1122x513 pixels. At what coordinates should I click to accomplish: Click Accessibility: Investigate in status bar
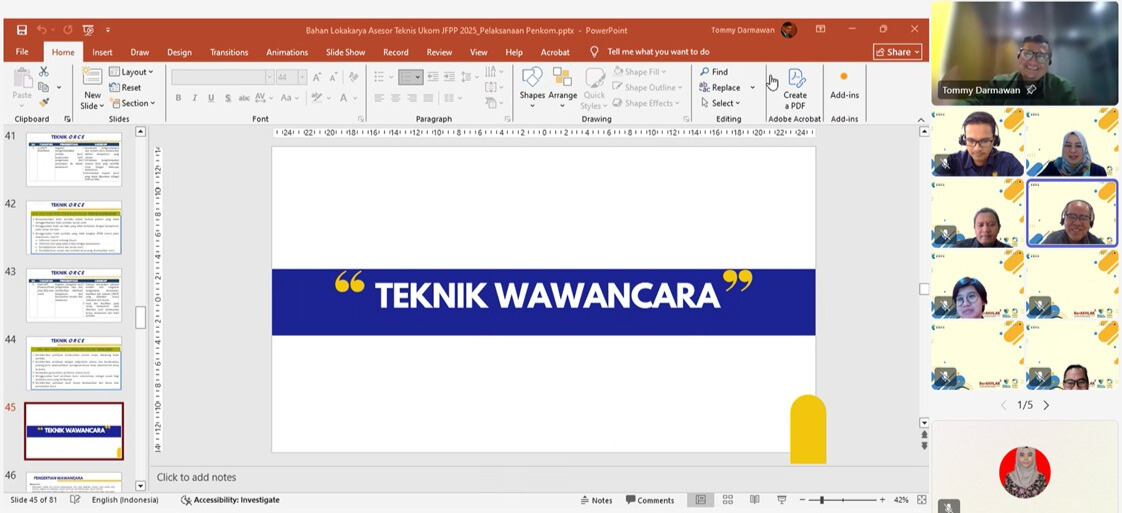point(230,500)
